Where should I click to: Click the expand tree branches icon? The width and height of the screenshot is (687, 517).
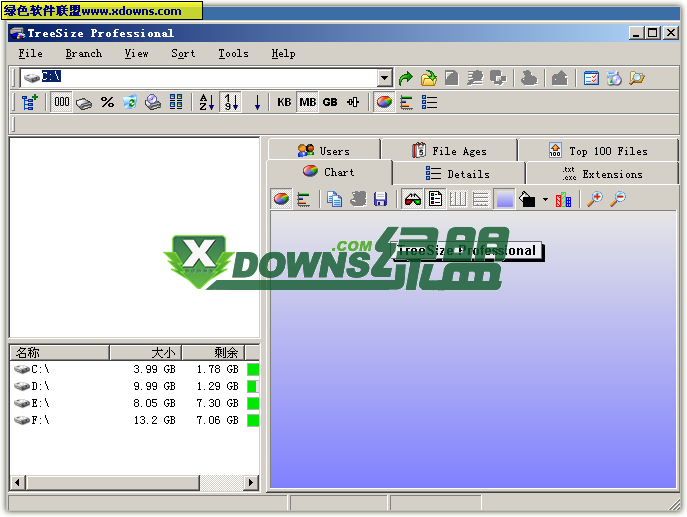click(x=30, y=103)
